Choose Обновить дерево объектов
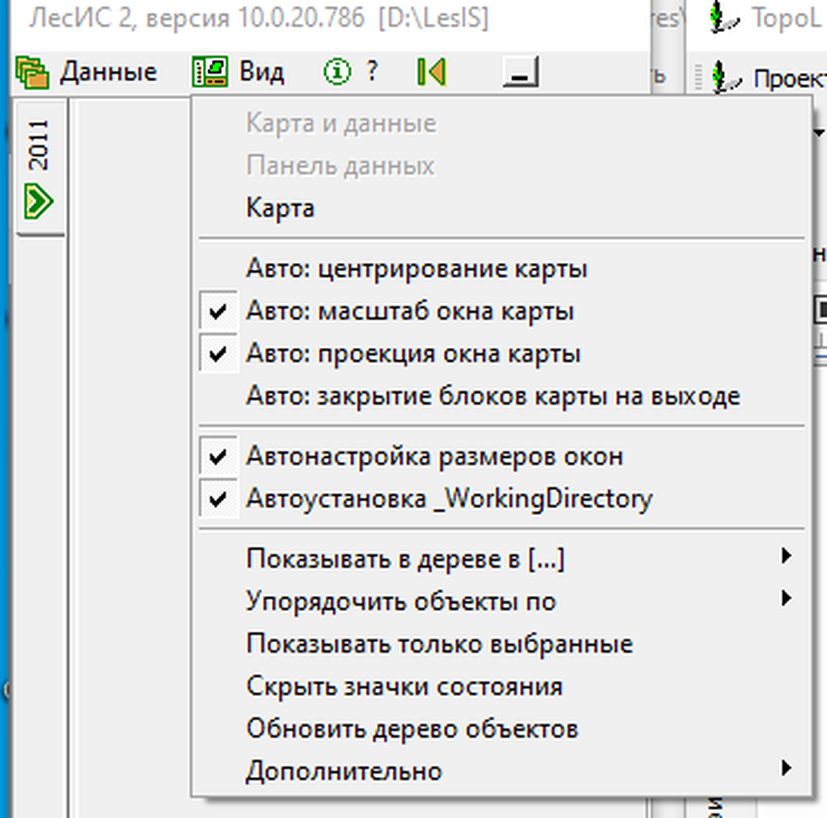Image resolution: width=827 pixels, height=818 pixels. [411, 729]
